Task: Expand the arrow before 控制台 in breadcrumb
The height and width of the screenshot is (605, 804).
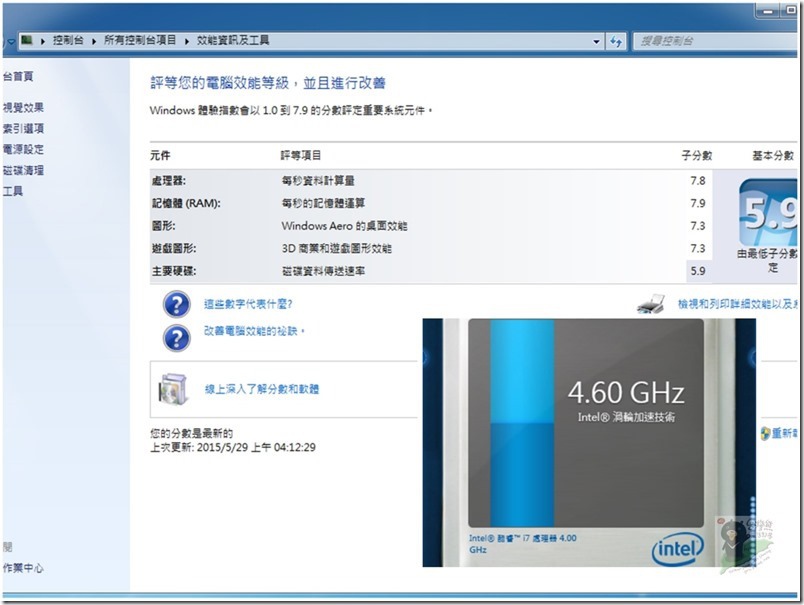Action: click(43, 41)
